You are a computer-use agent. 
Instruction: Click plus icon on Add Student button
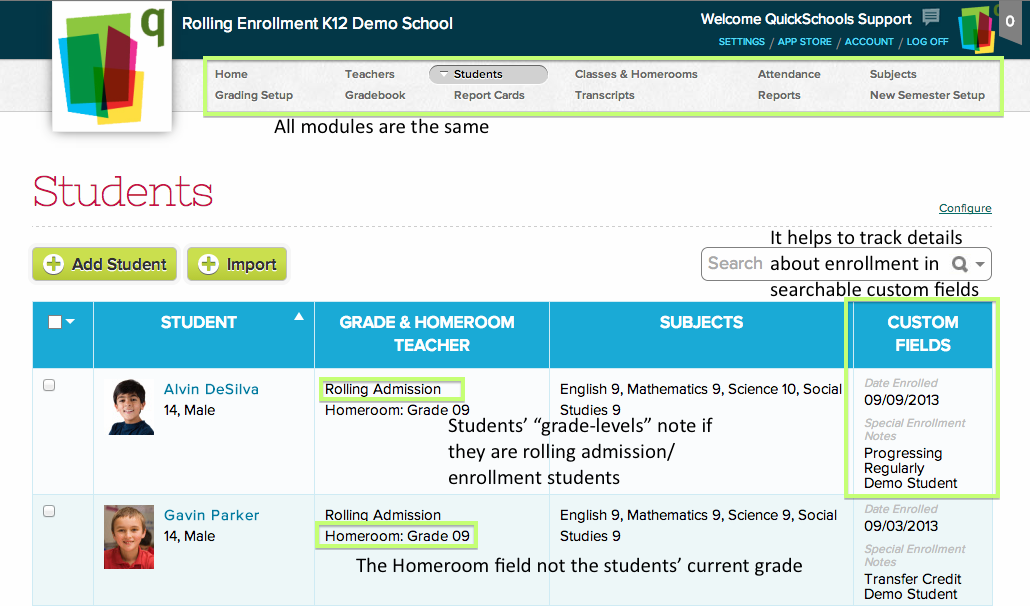click(53, 264)
